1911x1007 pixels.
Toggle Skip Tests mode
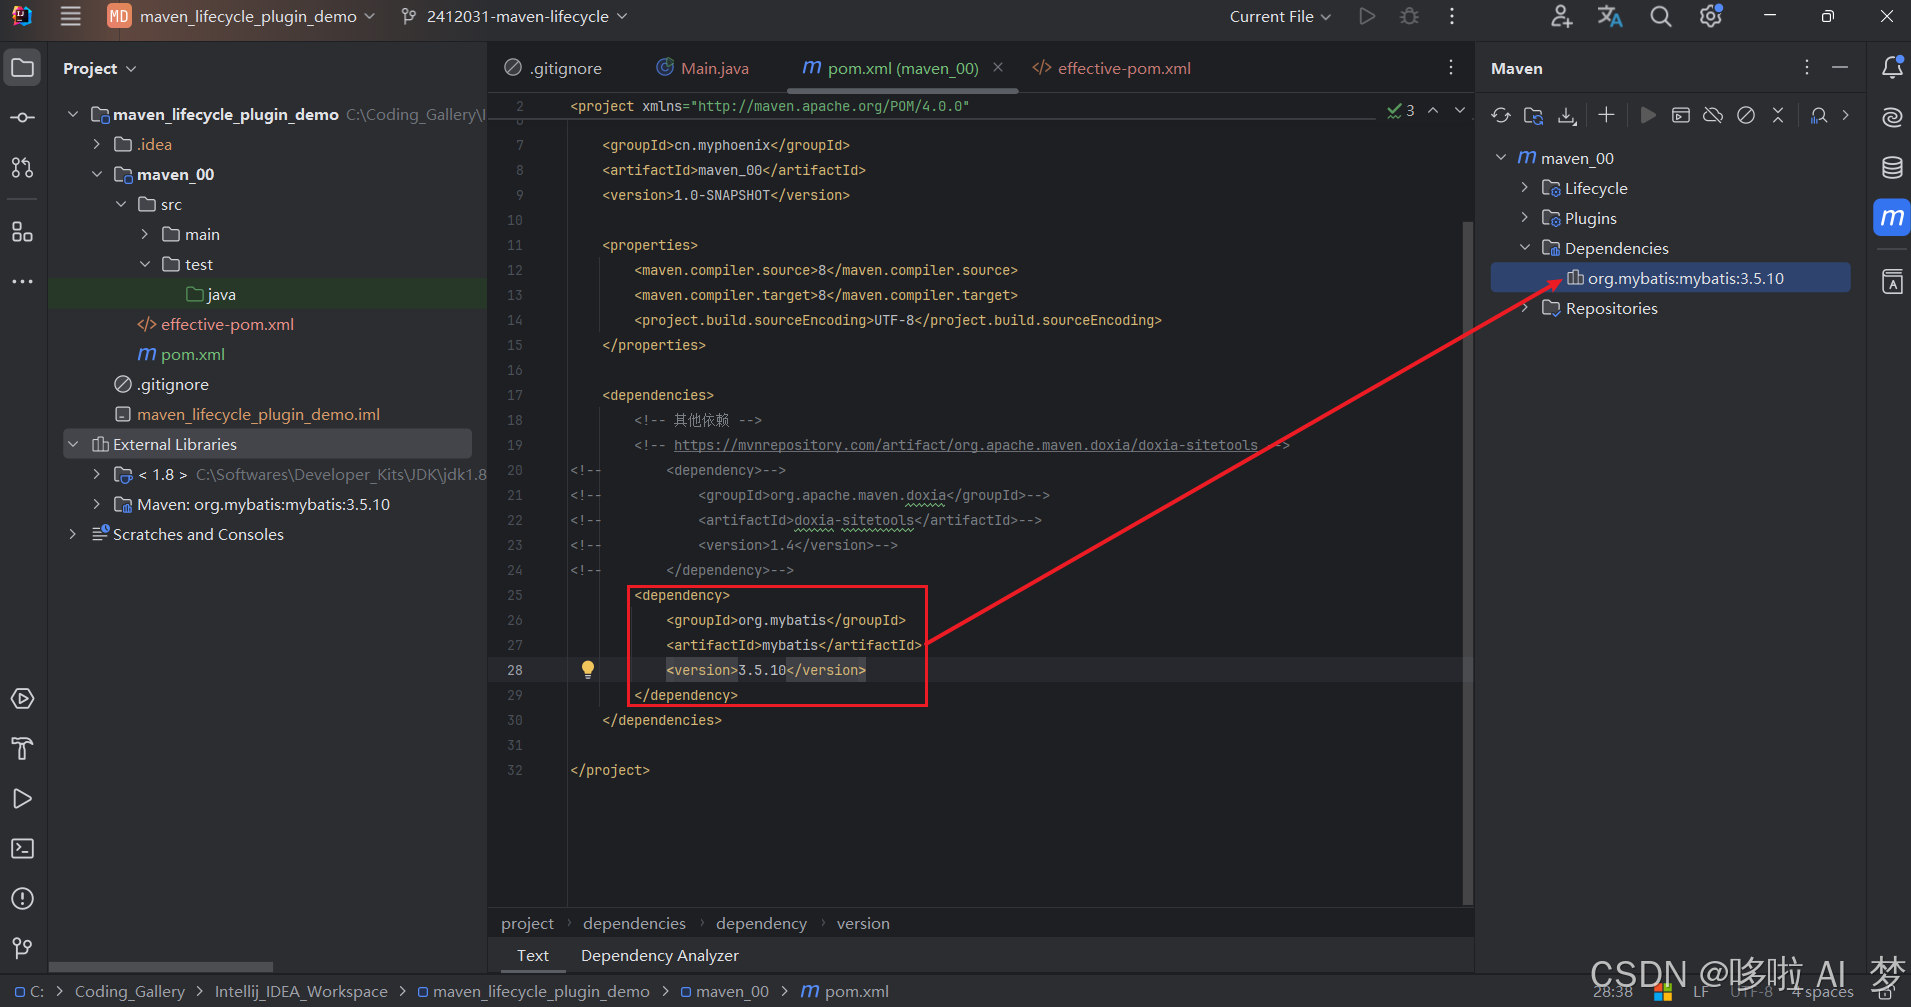click(x=1746, y=115)
